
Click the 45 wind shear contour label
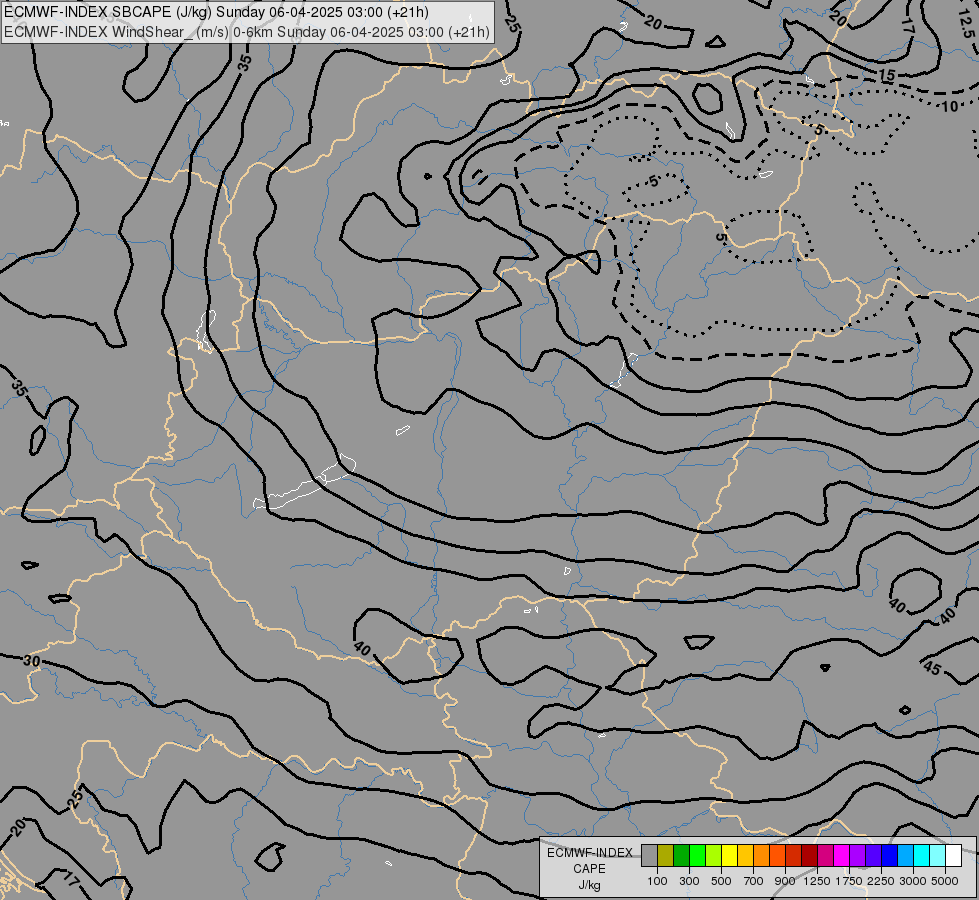932,668
